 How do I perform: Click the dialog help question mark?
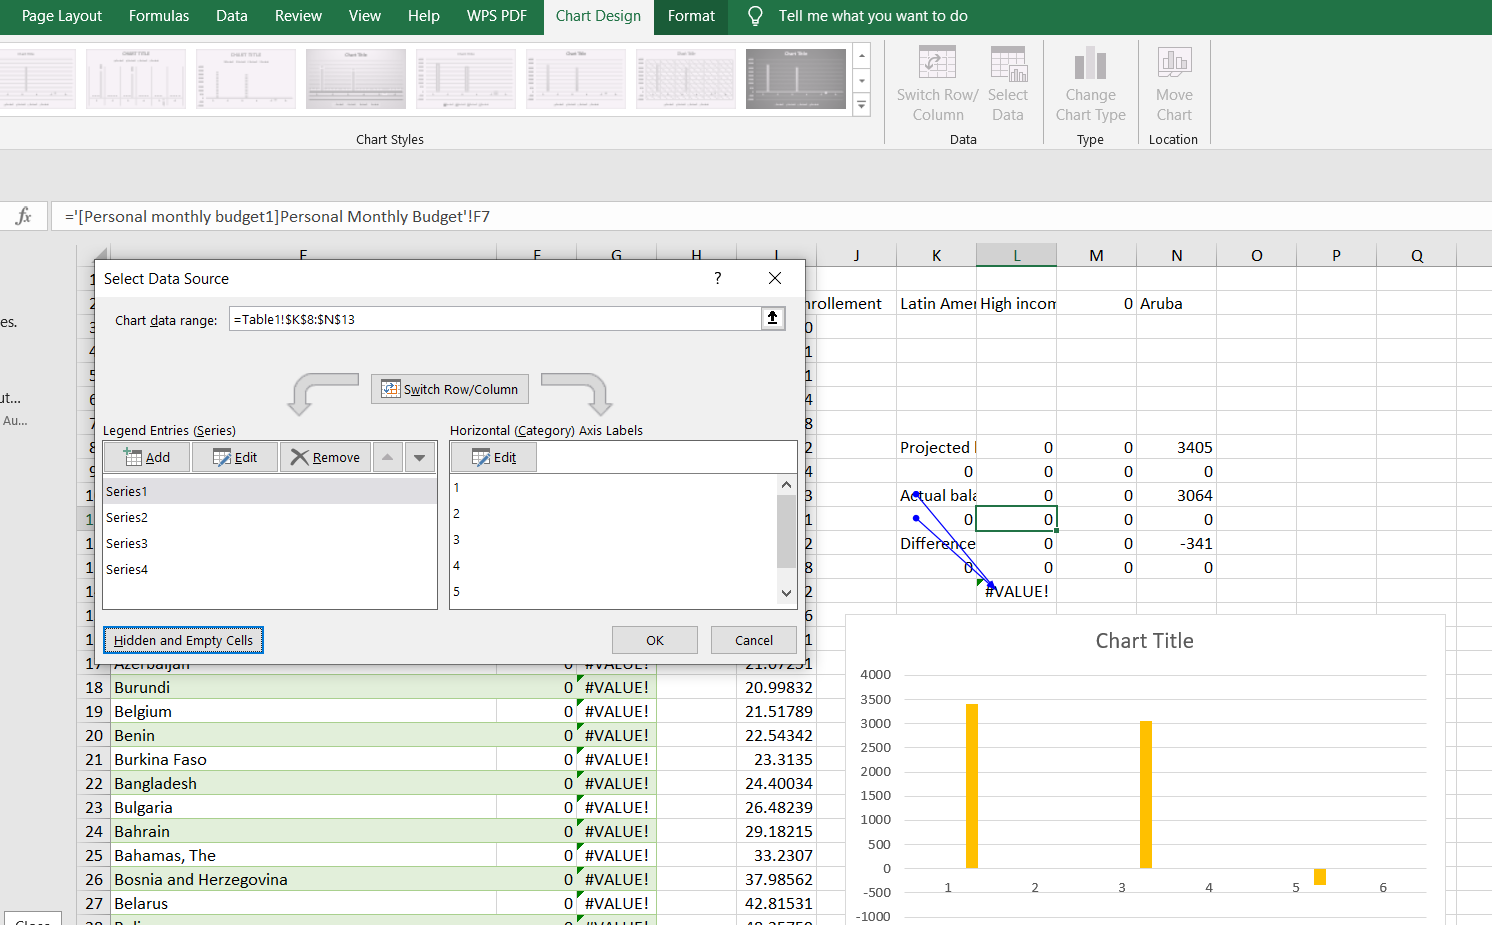[717, 278]
